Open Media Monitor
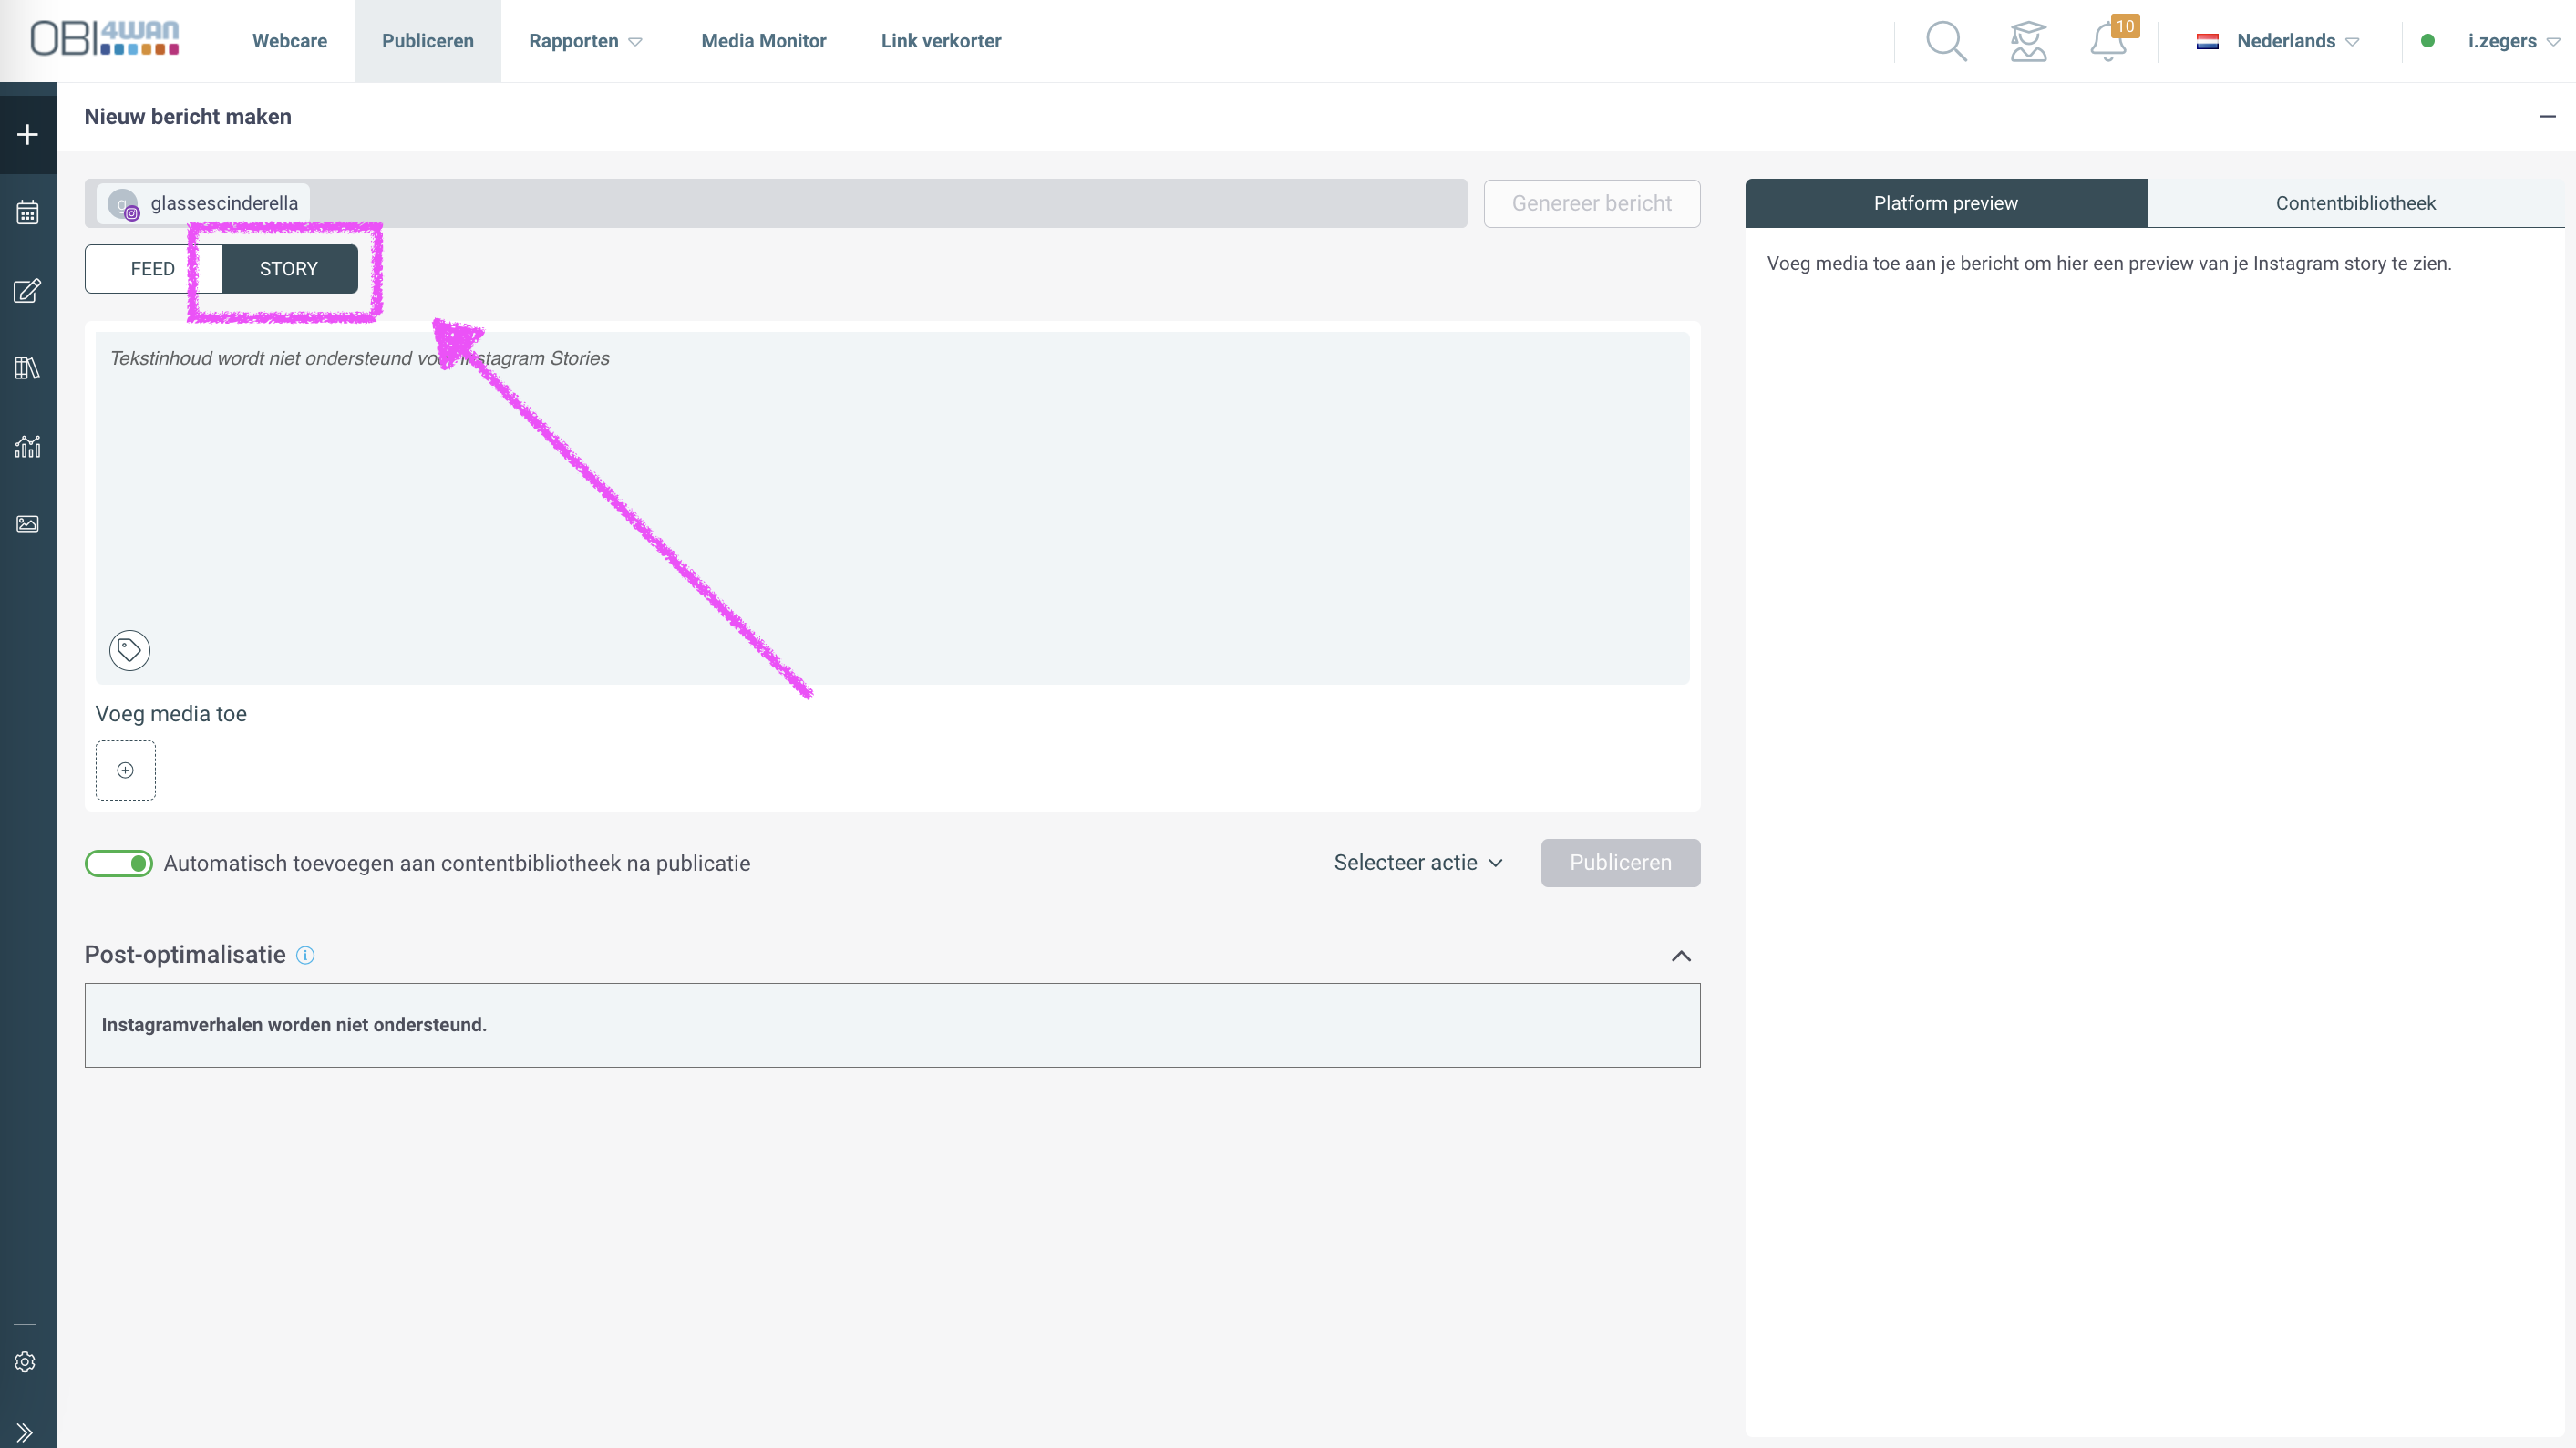This screenshot has width=2576, height=1448. pos(764,41)
